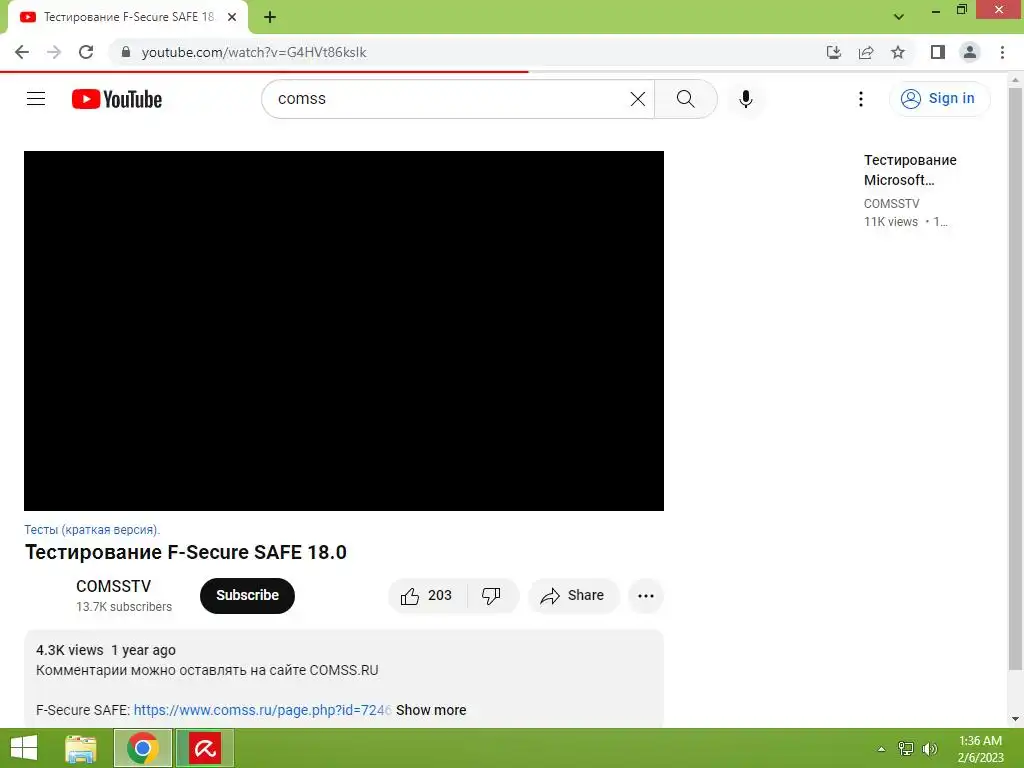Reload the YouTube page
The image size is (1024, 768).
(x=86, y=52)
